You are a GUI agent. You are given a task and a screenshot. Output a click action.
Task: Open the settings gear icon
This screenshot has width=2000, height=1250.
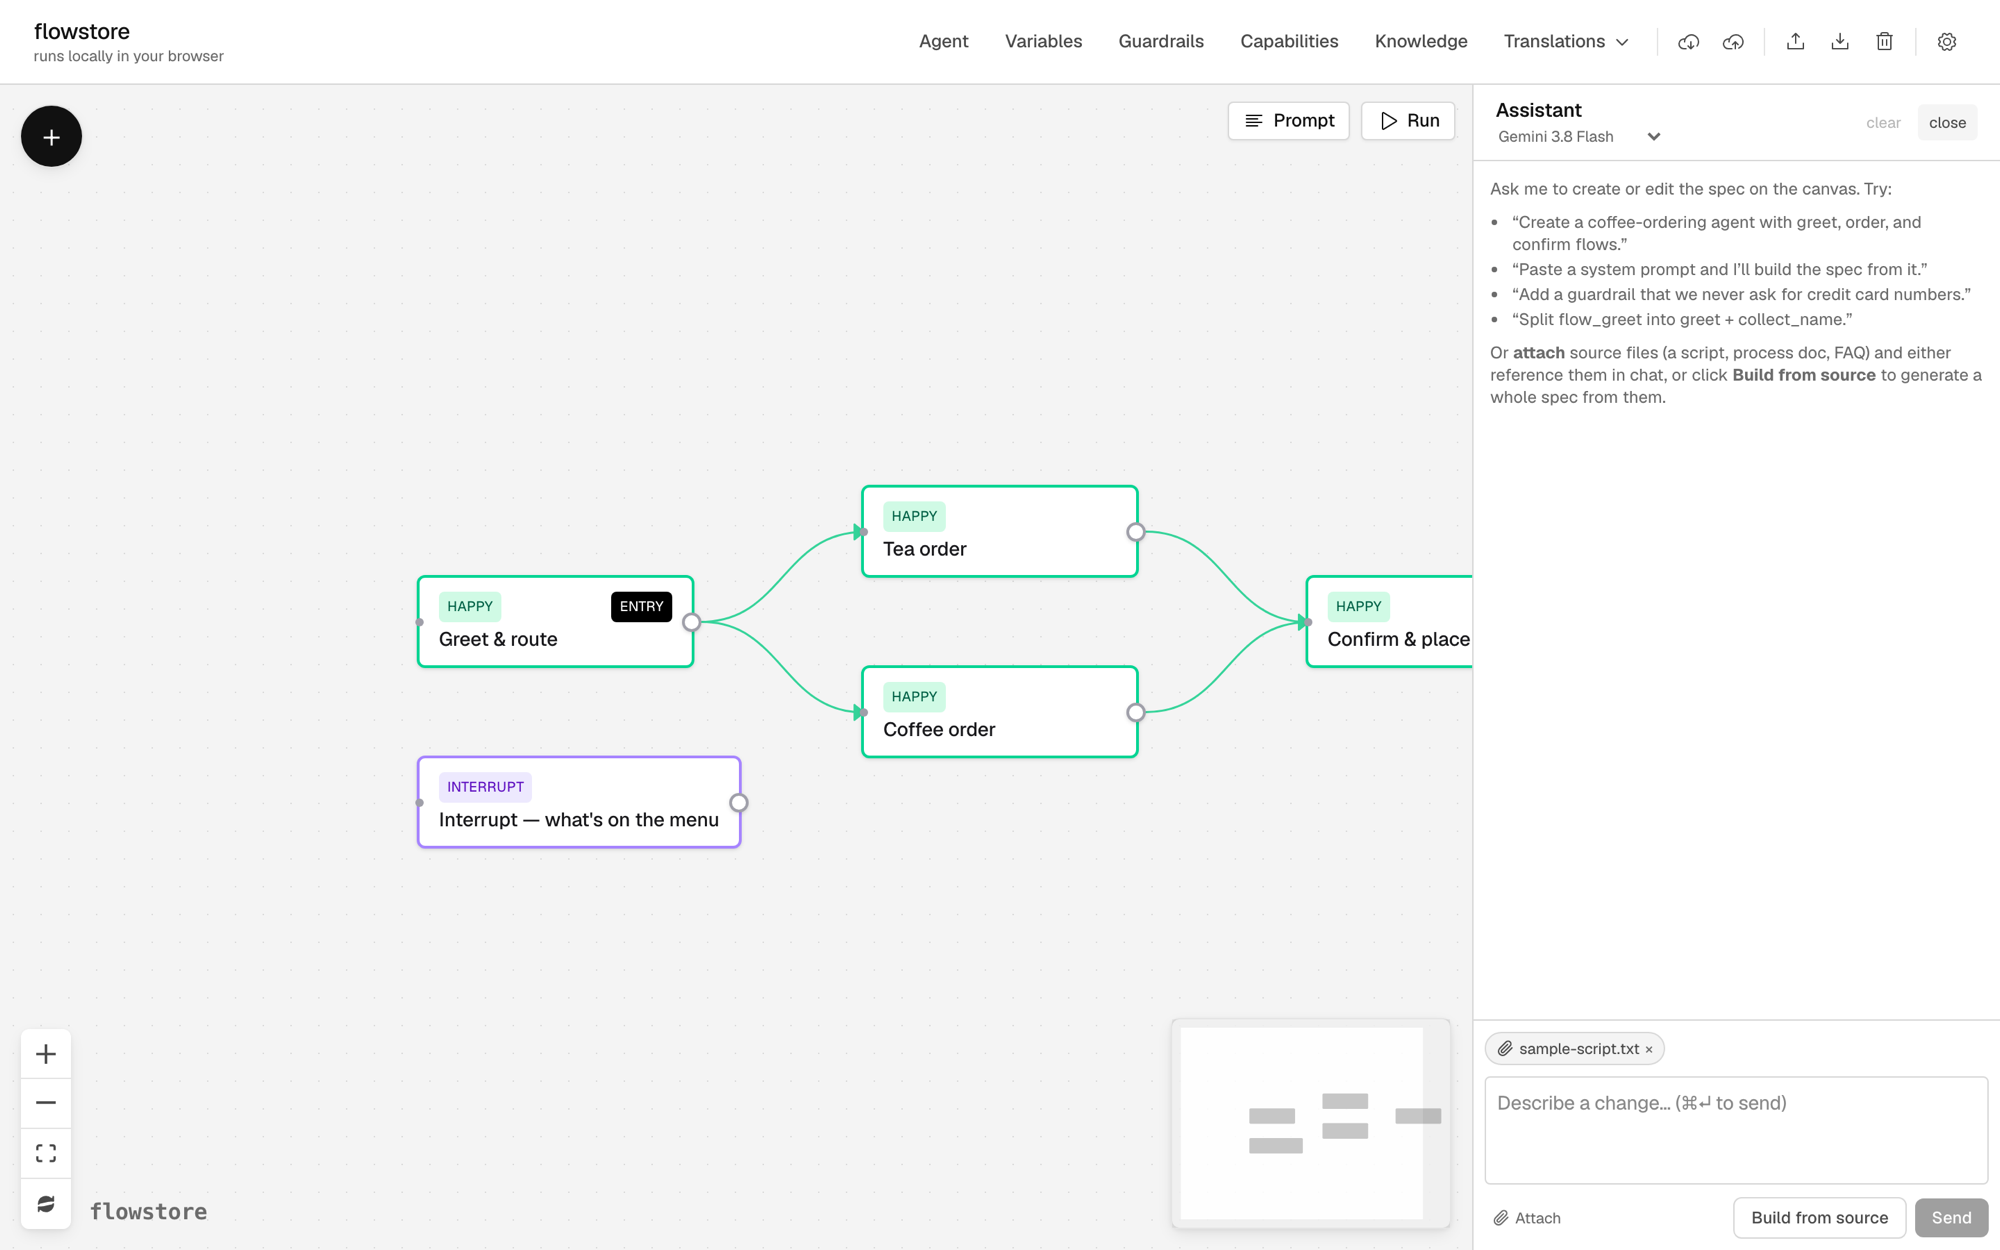1946,42
